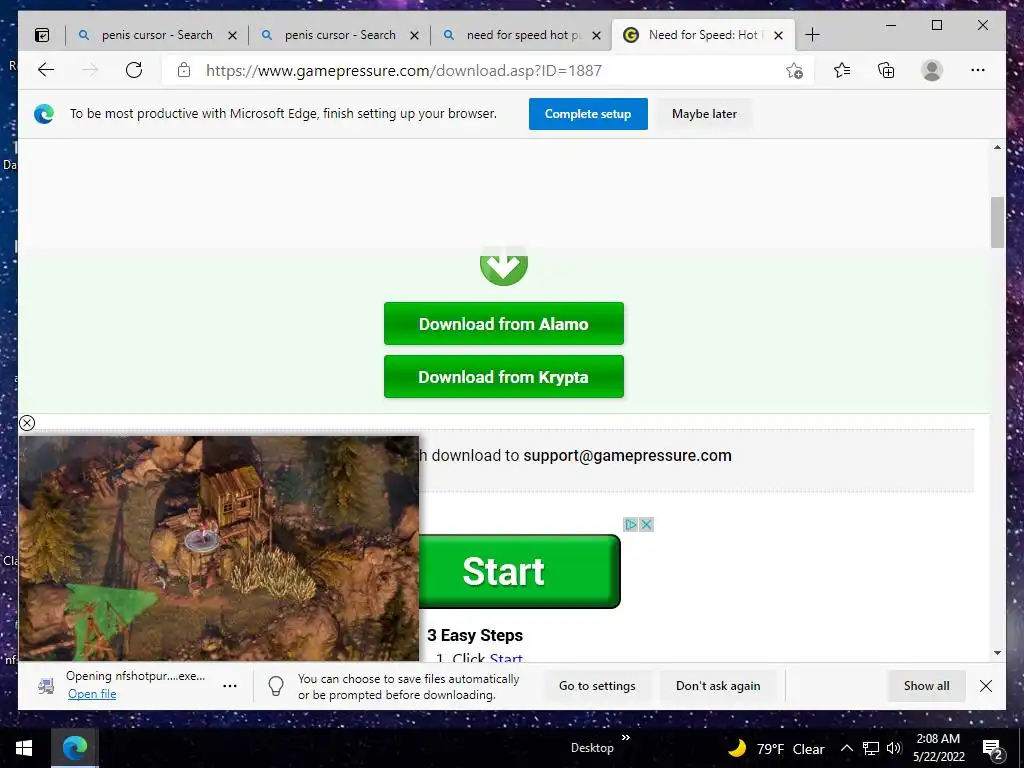
Task: Open the Windows Start menu
Action: click(x=24, y=748)
